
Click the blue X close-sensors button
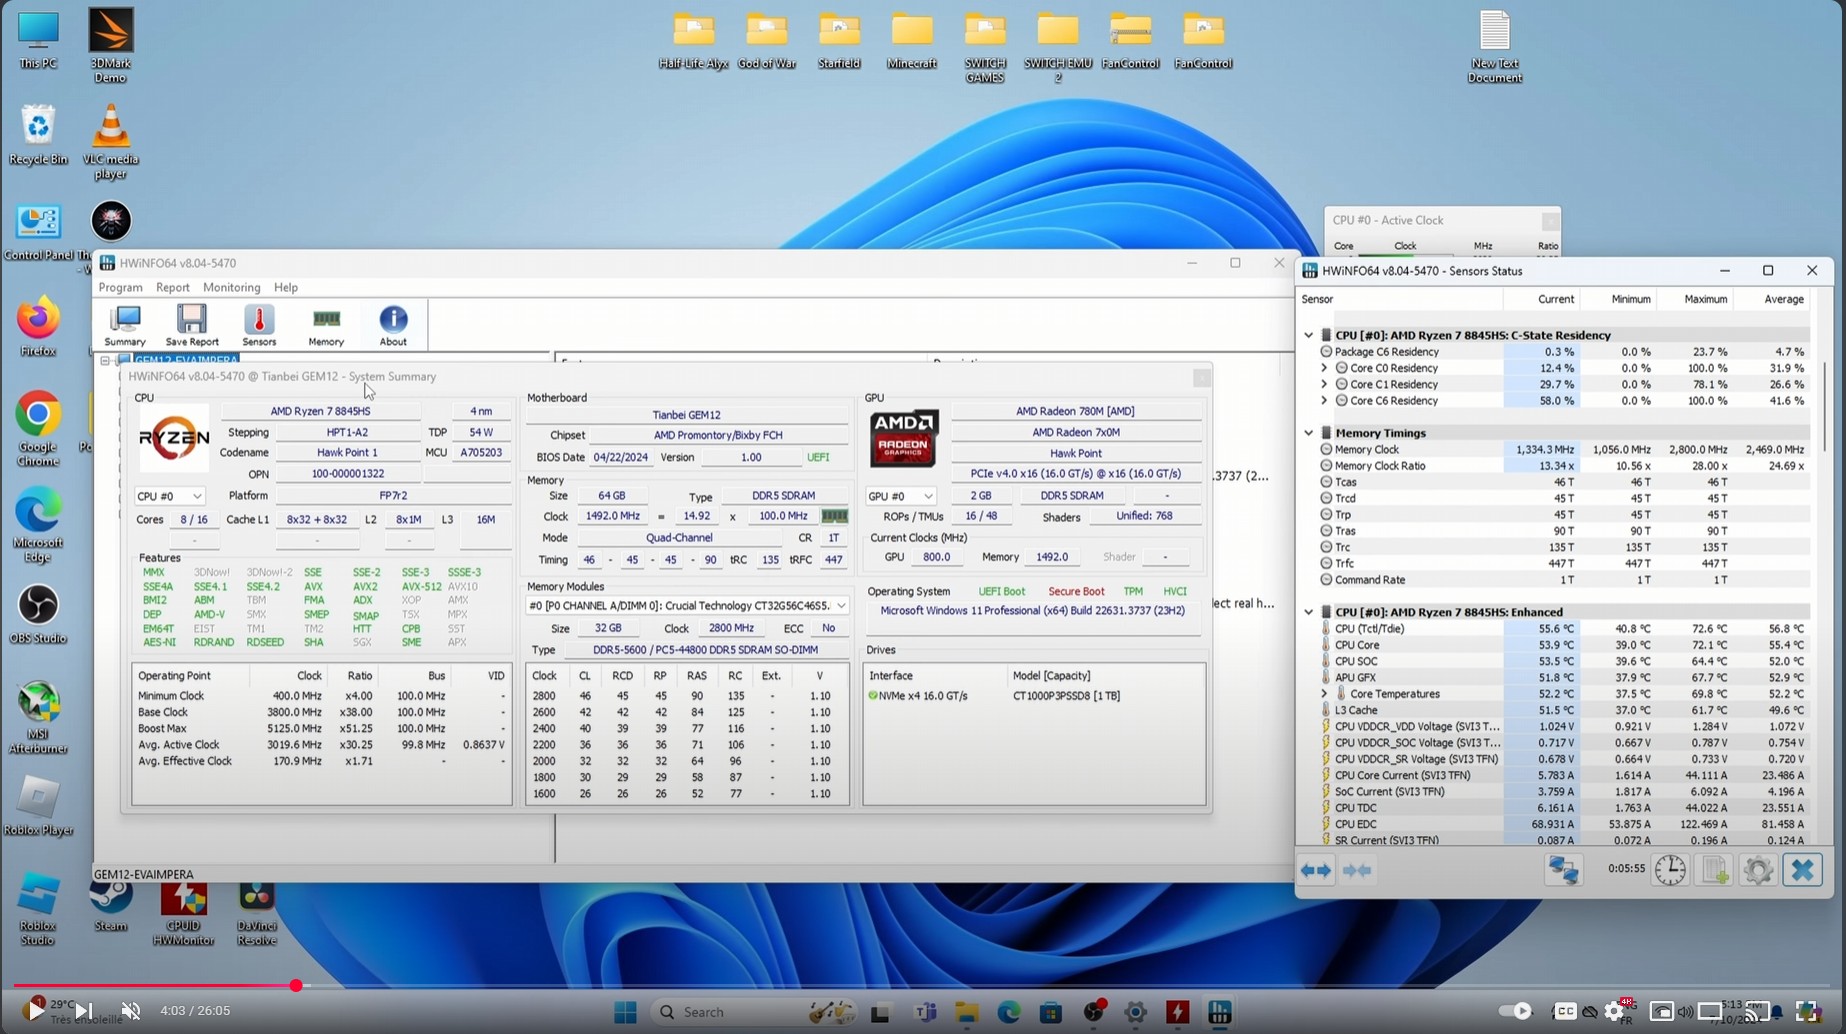(1803, 870)
